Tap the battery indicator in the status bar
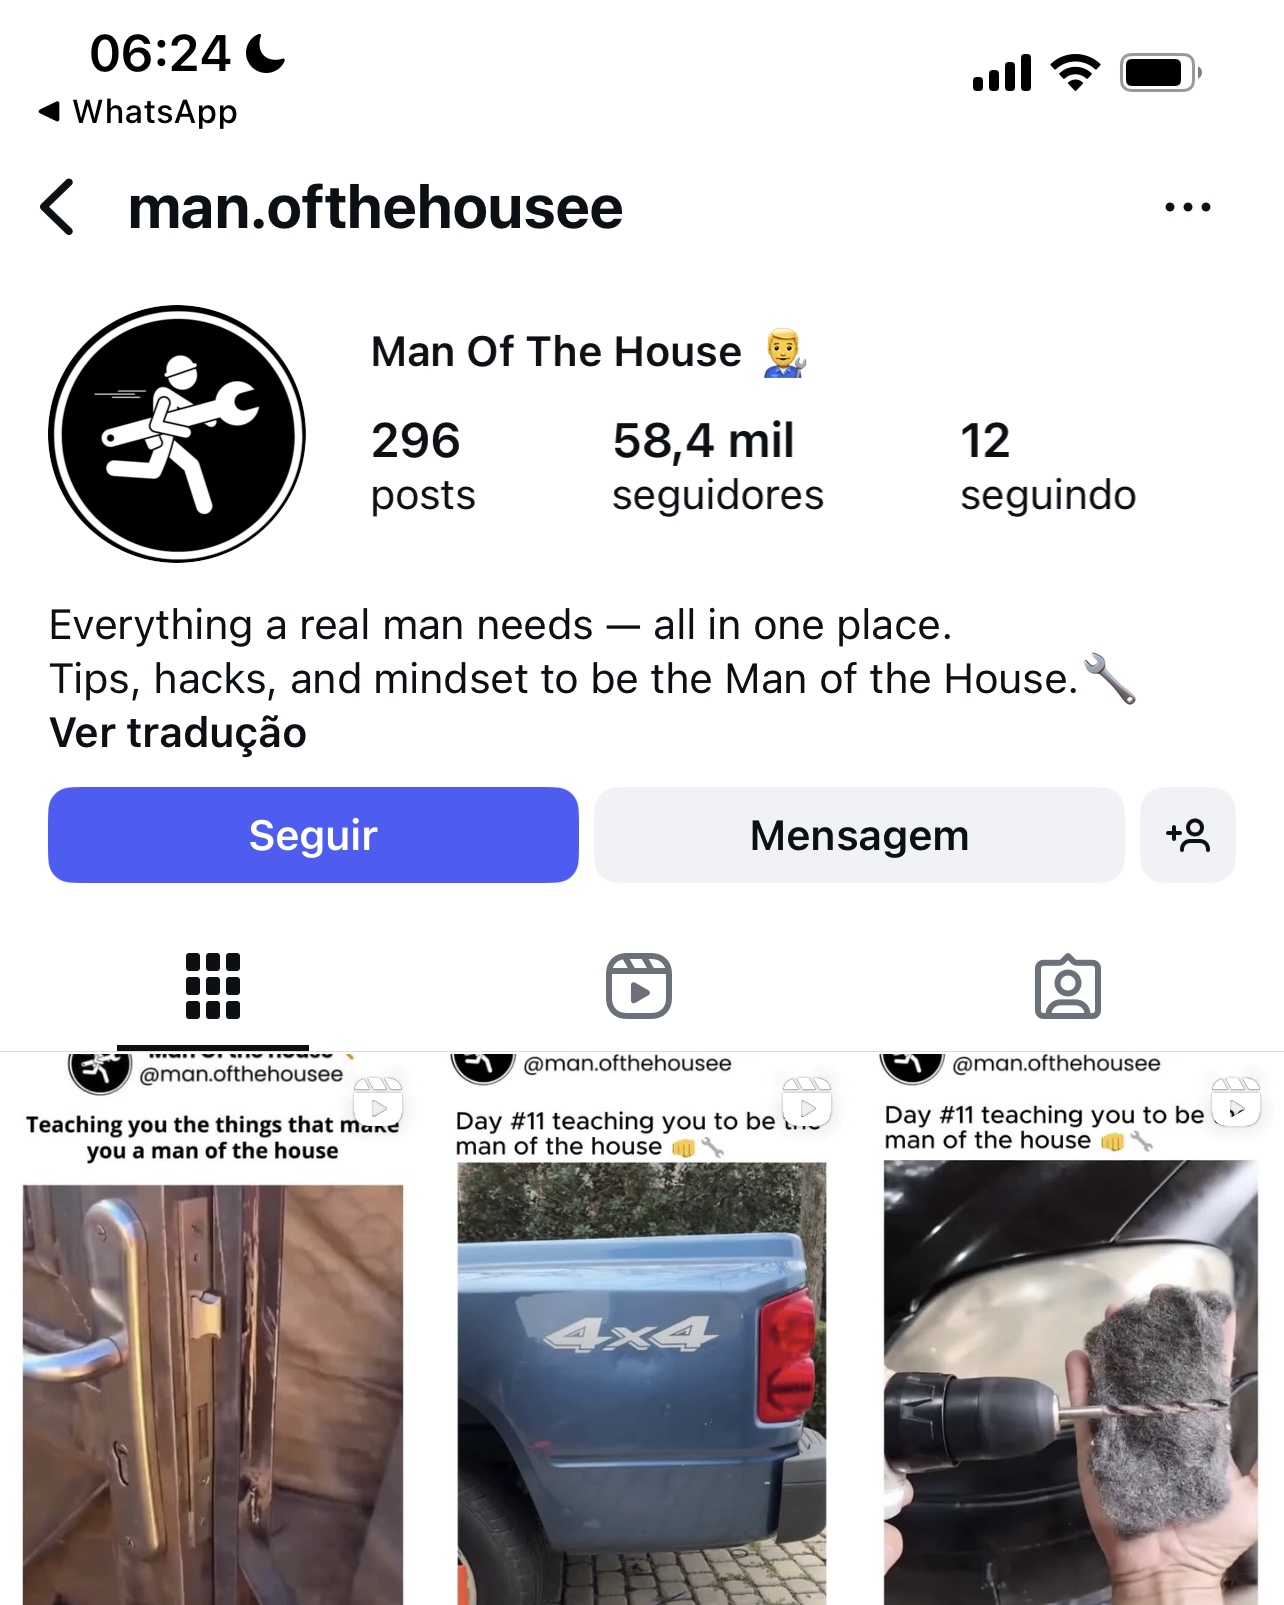The image size is (1284, 1605). pos(1160,72)
